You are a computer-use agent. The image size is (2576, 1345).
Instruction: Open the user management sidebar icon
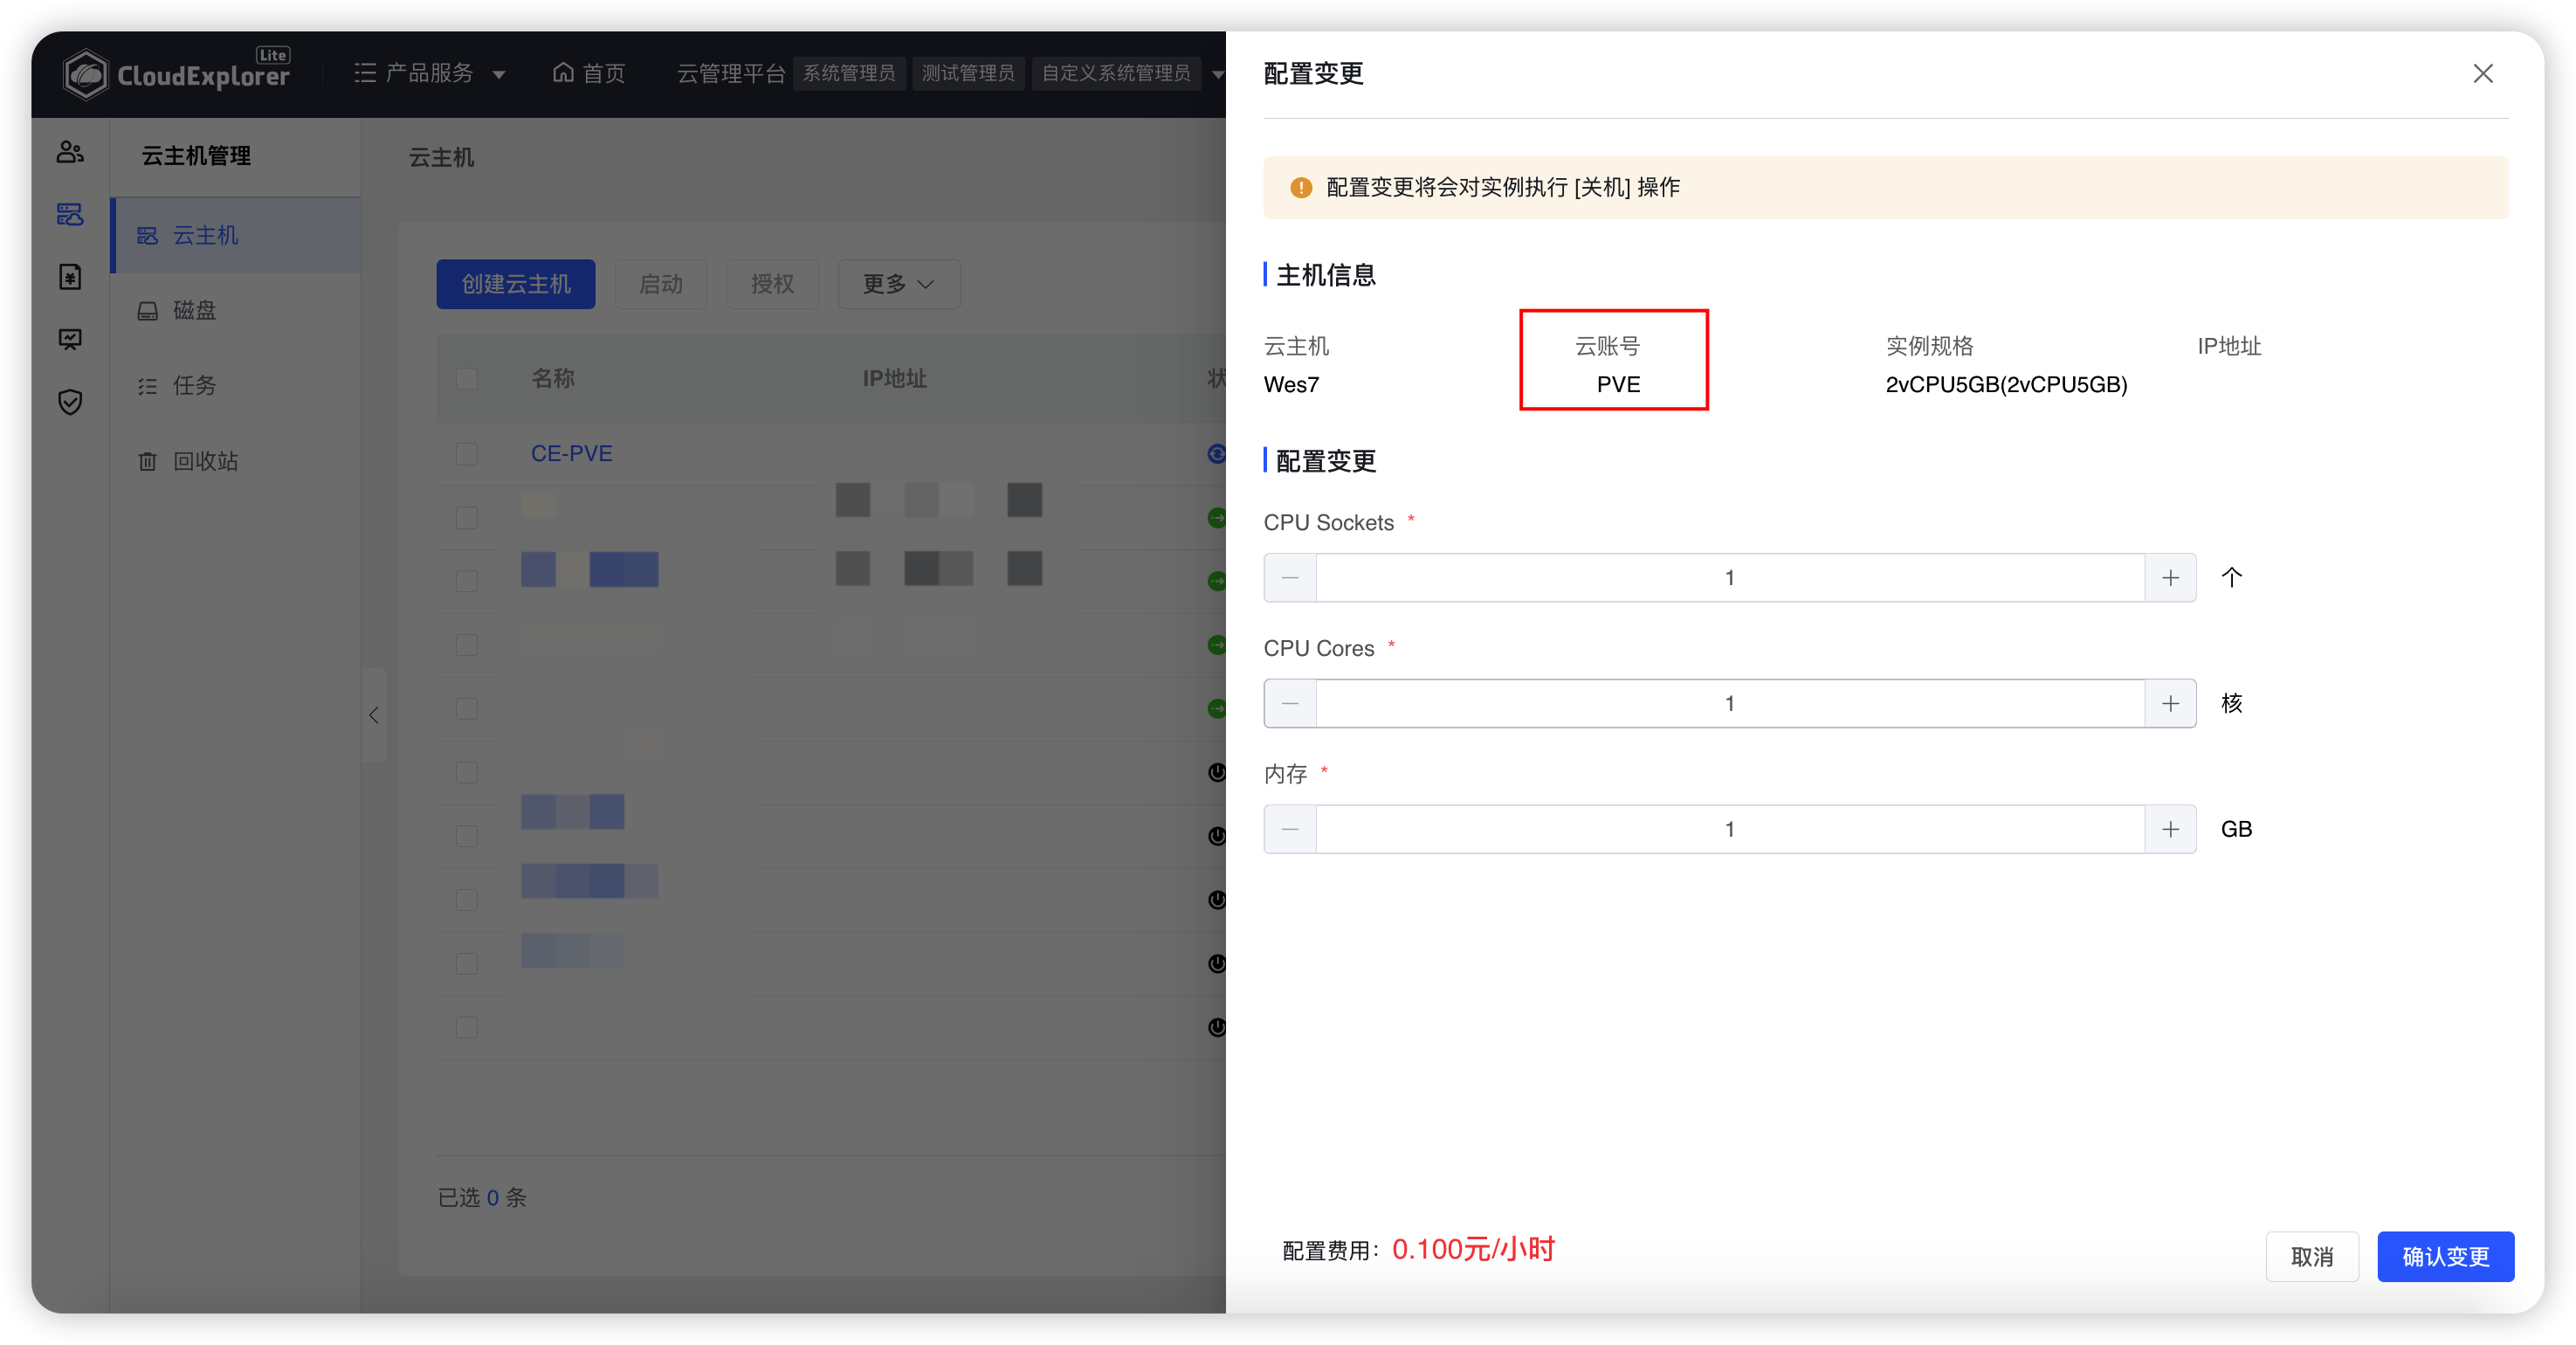tap(70, 152)
